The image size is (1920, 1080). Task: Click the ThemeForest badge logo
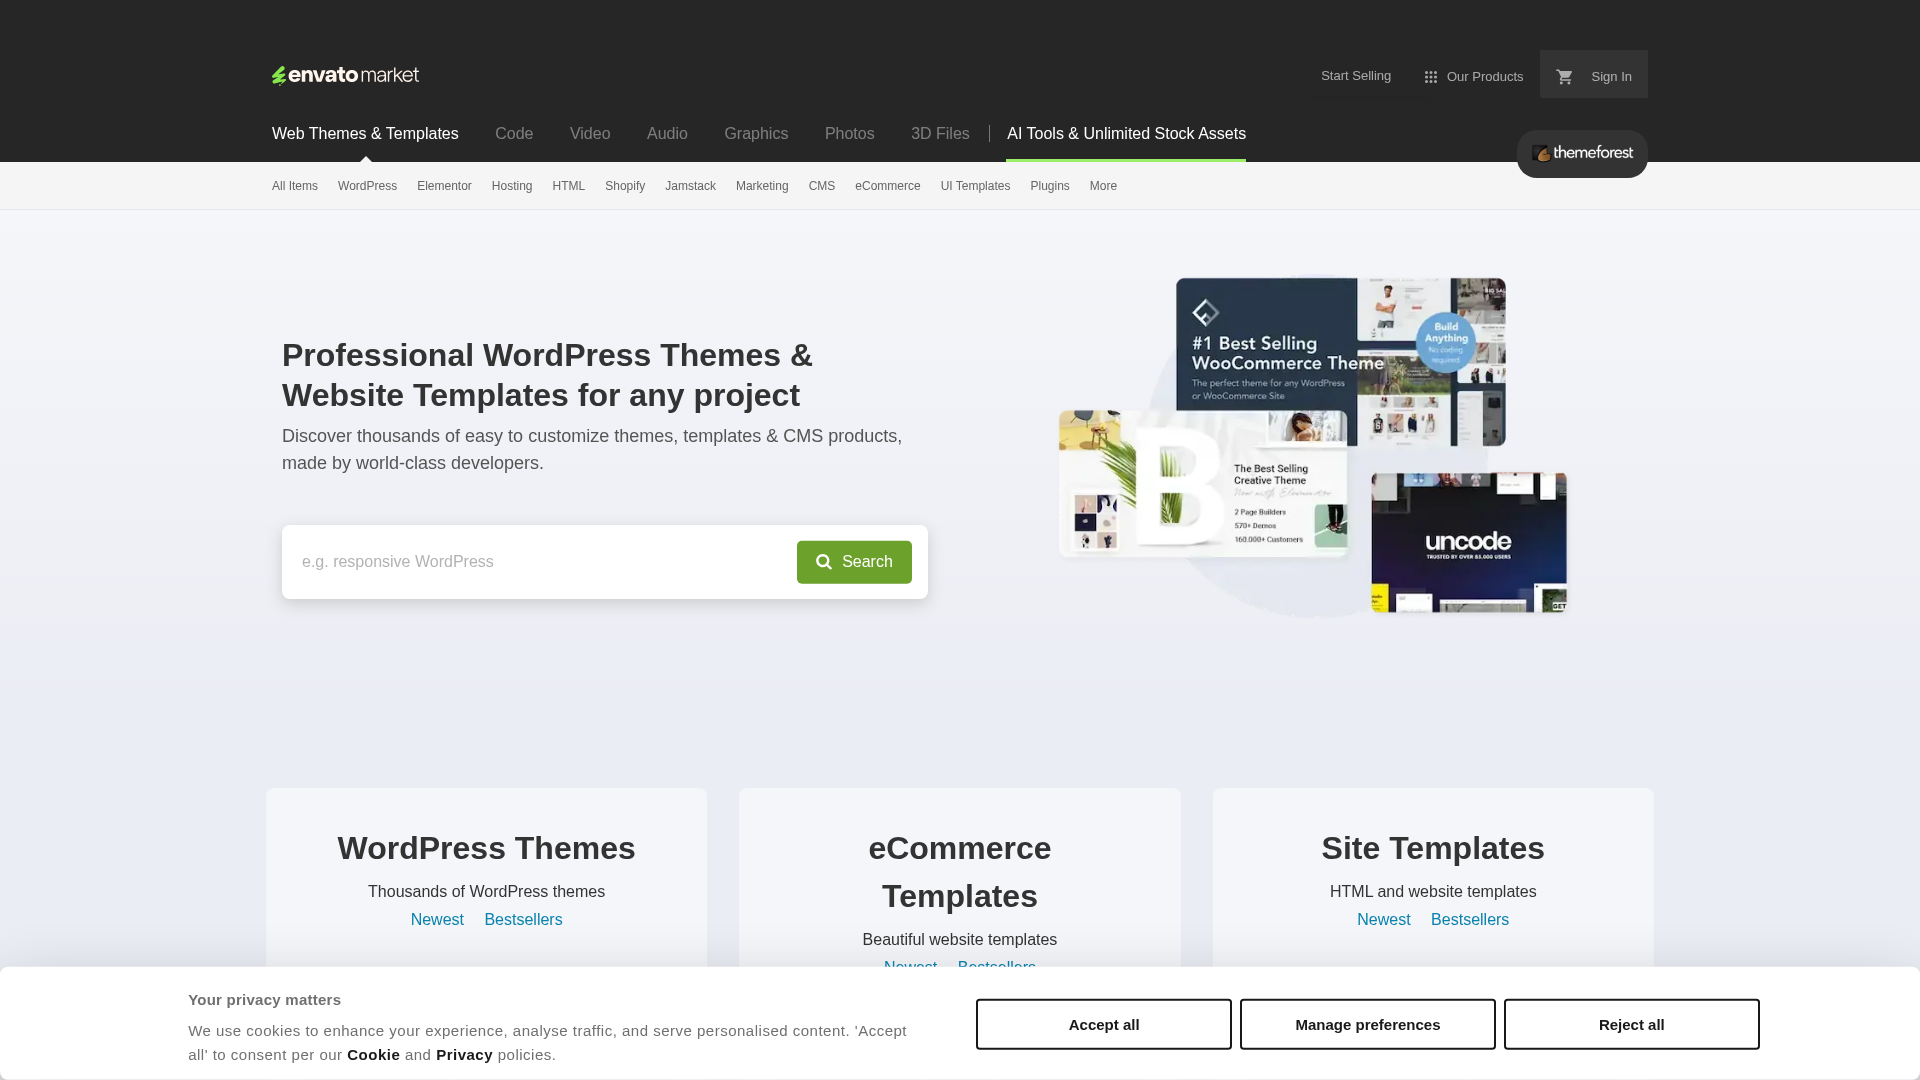tap(1582, 154)
